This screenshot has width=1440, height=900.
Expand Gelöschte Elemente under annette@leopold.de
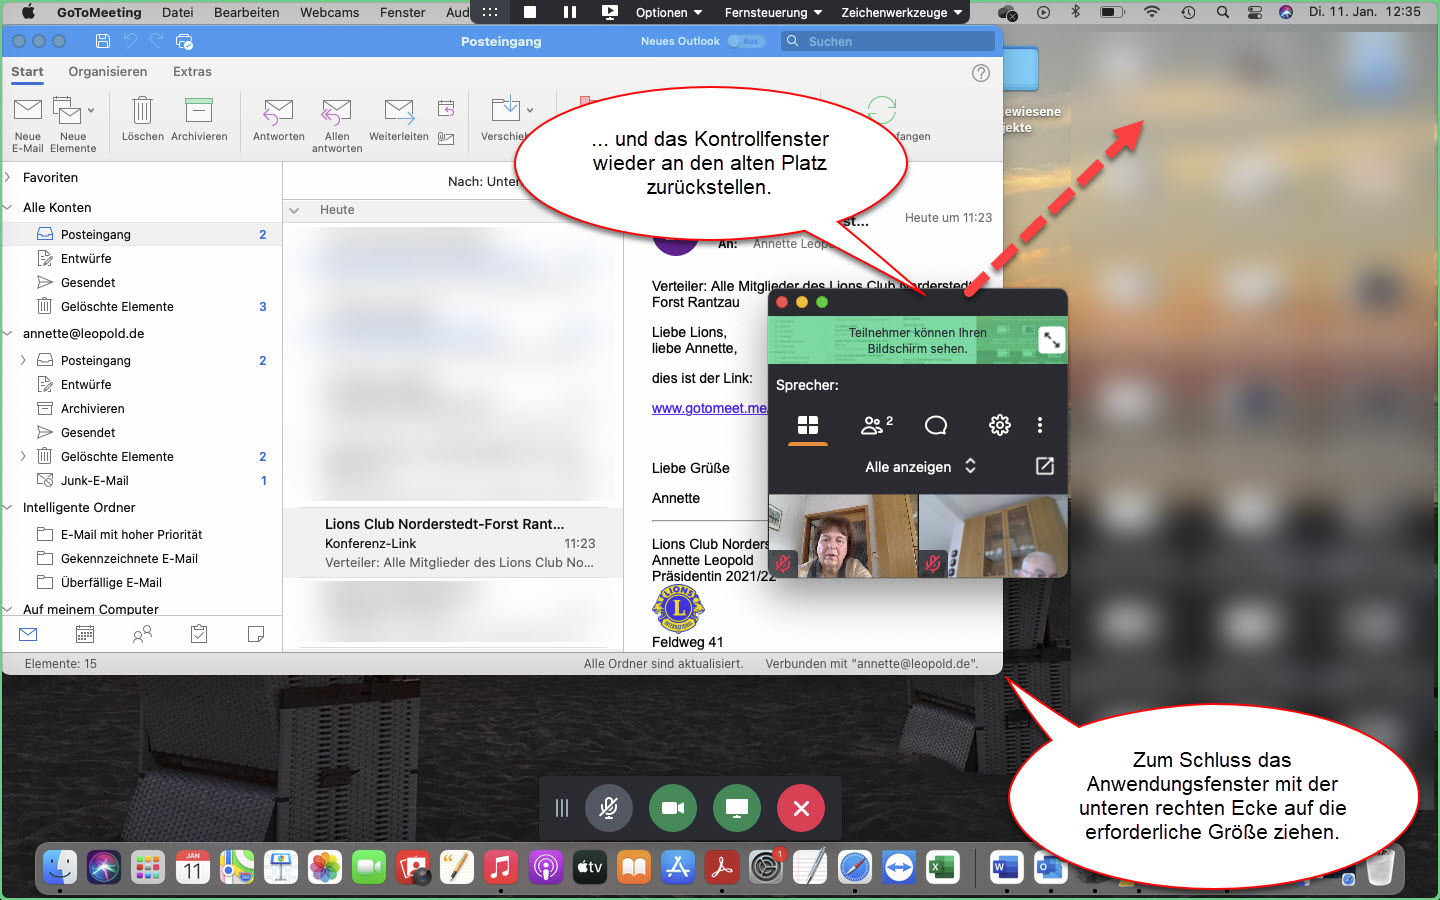[x=23, y=456]
